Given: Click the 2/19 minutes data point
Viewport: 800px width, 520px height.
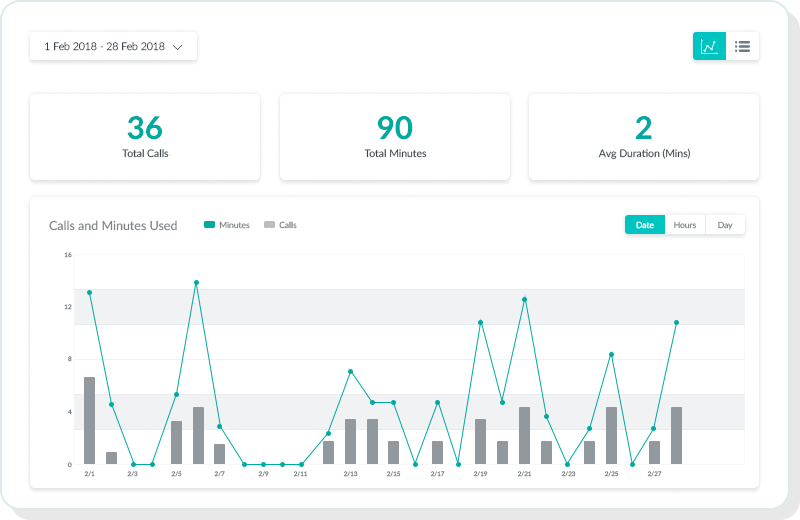Looking at the screenshot, I should (x=481, y=323).
